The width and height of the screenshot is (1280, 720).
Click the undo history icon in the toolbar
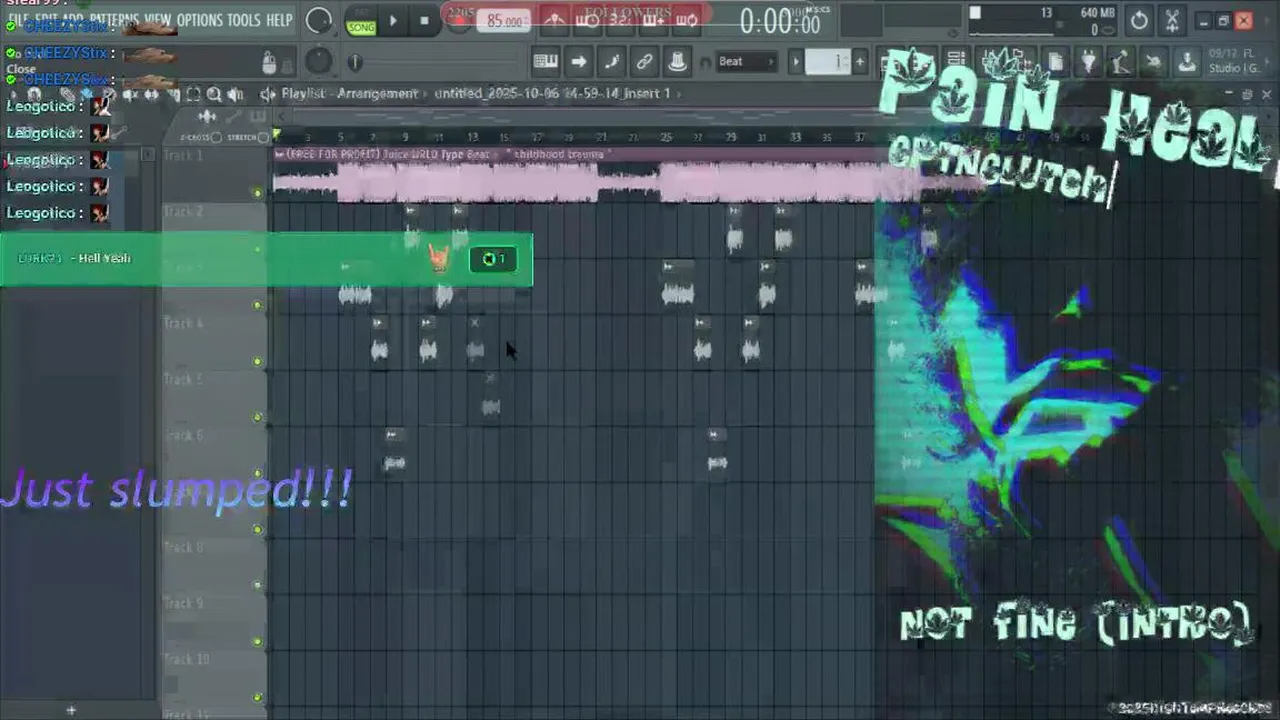pos(1153,62)
